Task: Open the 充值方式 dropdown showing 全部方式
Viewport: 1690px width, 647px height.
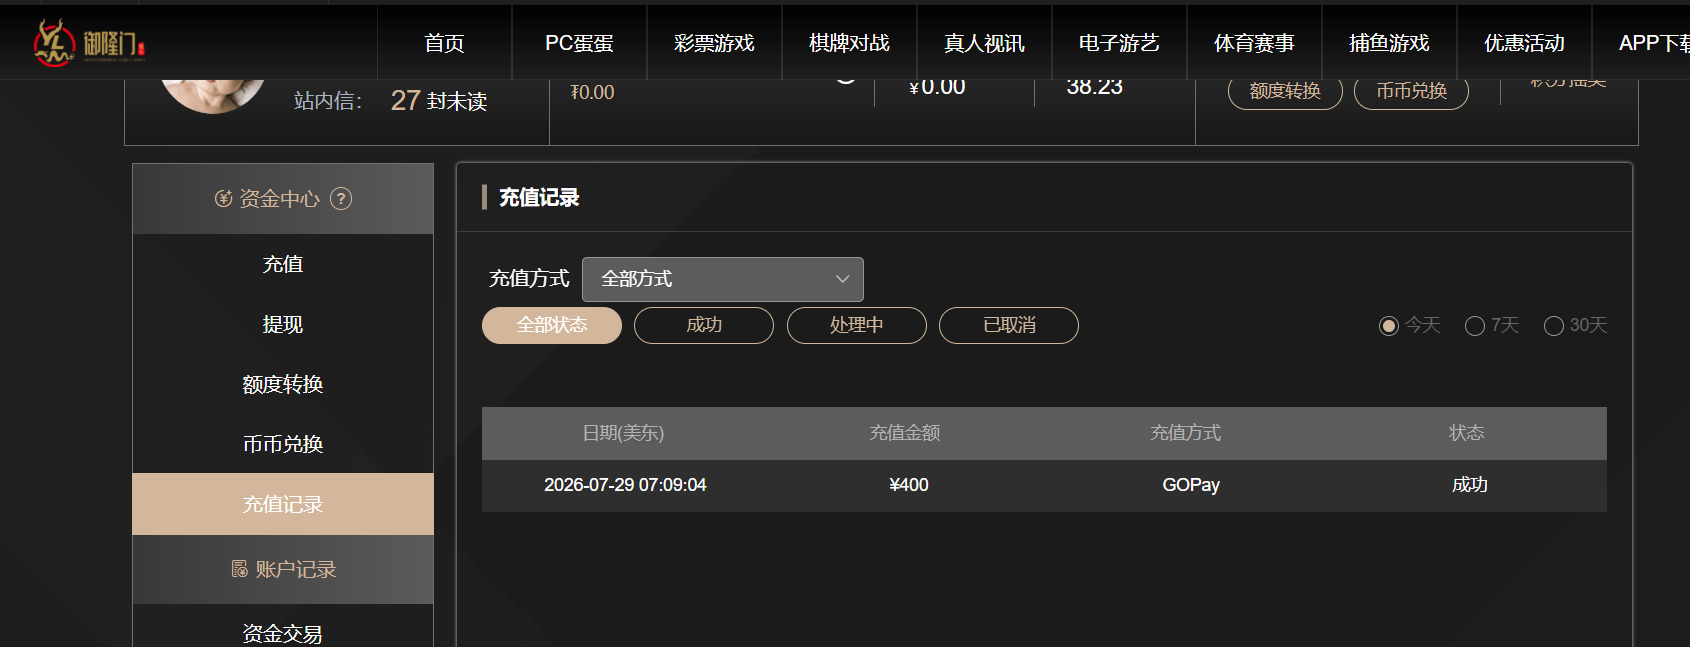Action: pyautogui.click(x=723, y=279)
